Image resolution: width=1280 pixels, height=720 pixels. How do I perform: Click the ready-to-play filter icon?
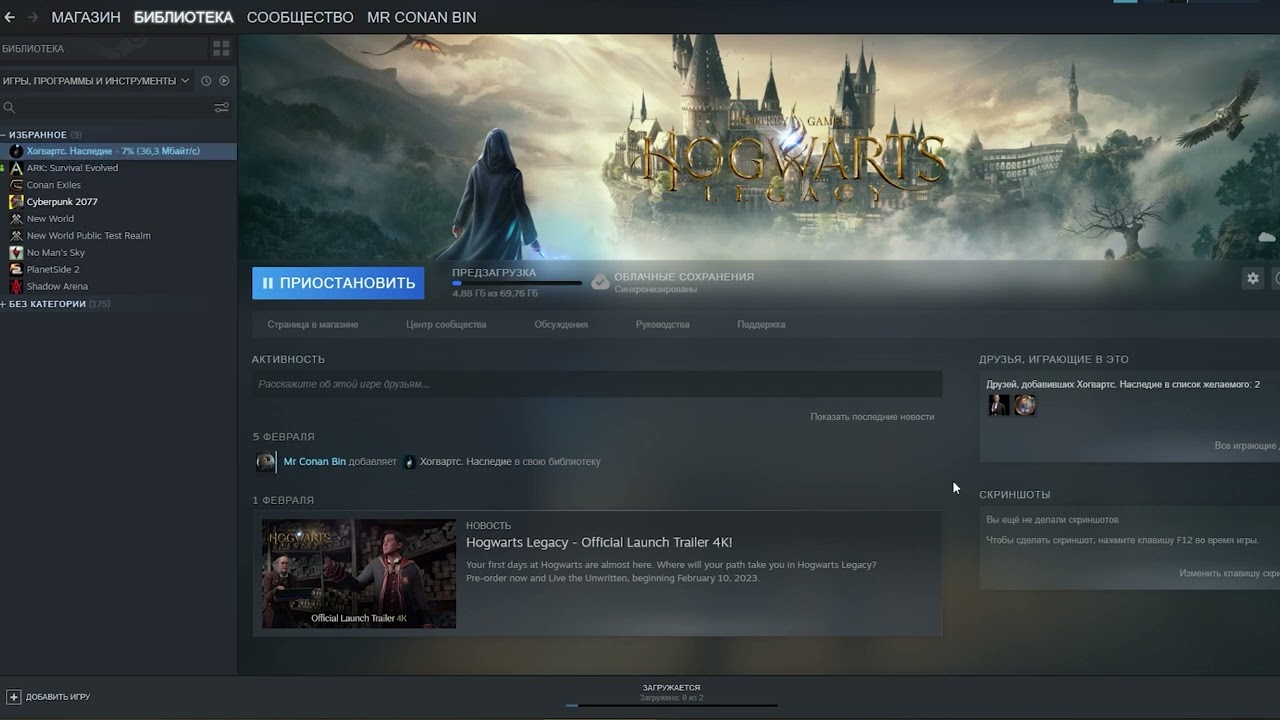pos(224,81)
